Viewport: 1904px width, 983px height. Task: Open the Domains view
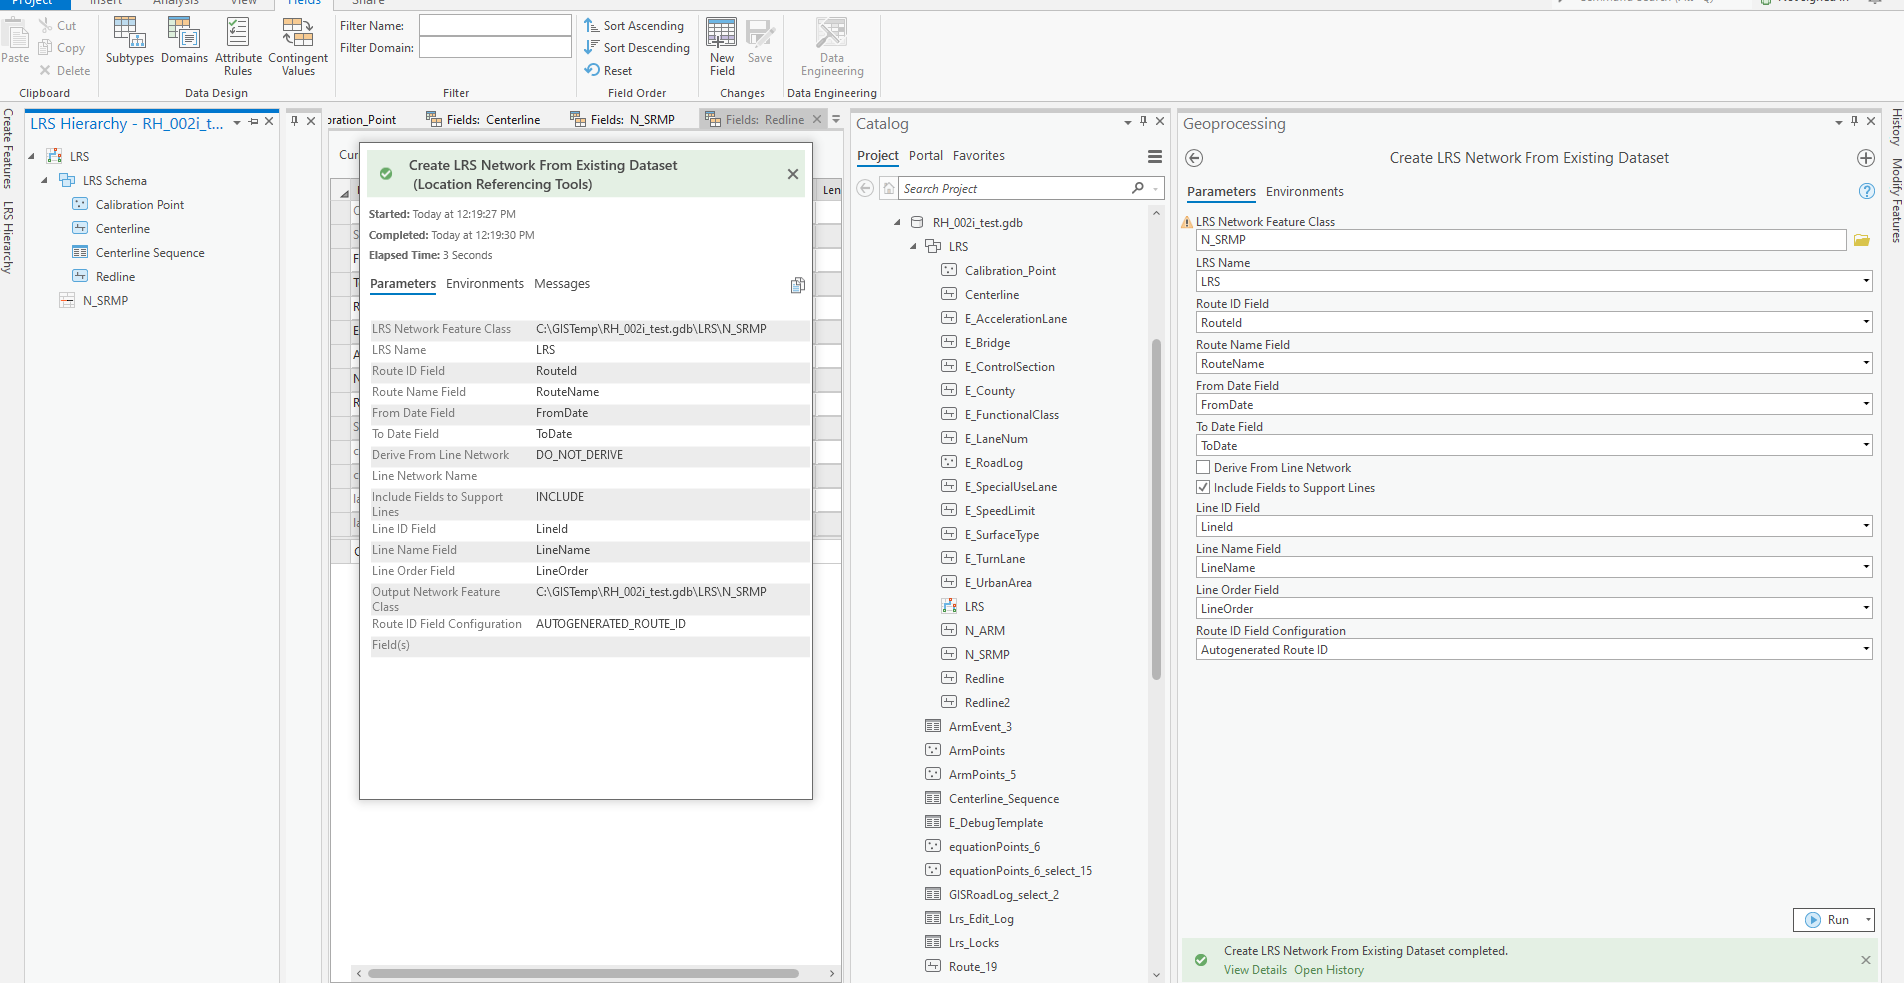coord(184,41)
